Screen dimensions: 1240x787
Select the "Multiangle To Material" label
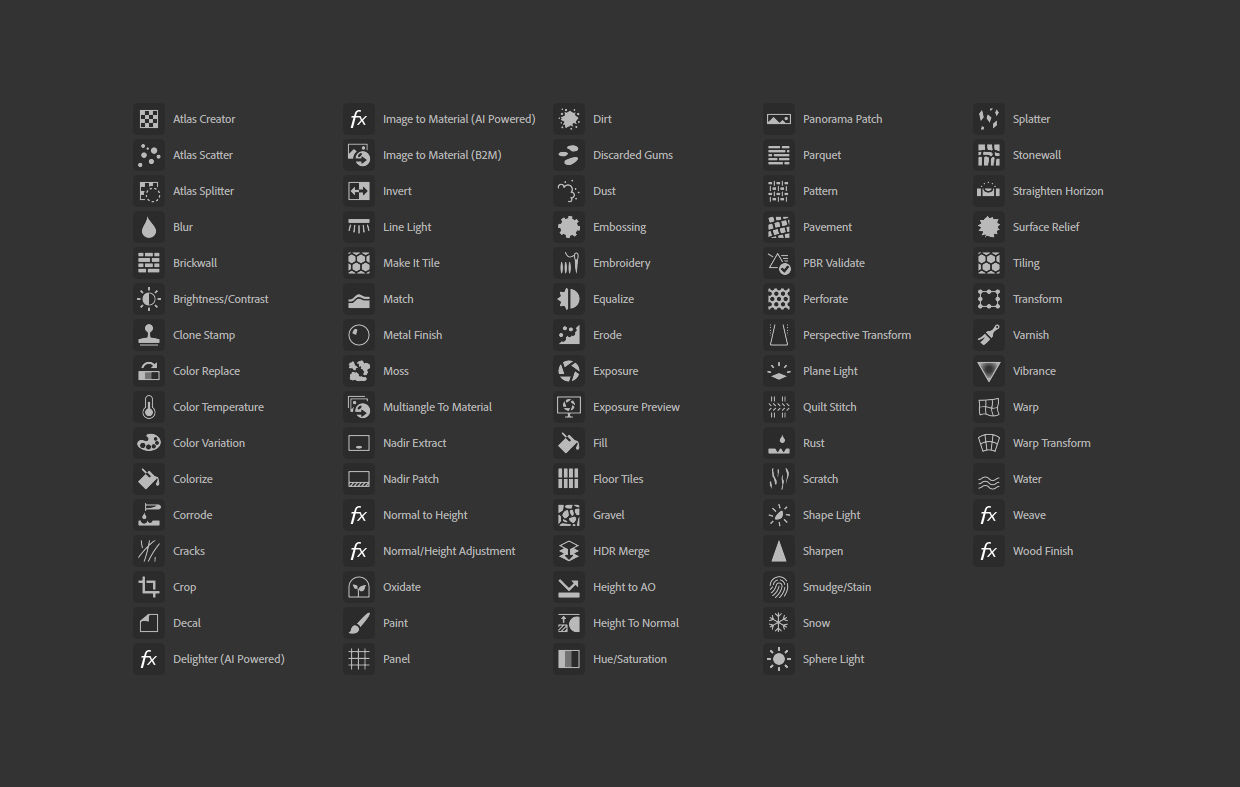click(437, 407)
